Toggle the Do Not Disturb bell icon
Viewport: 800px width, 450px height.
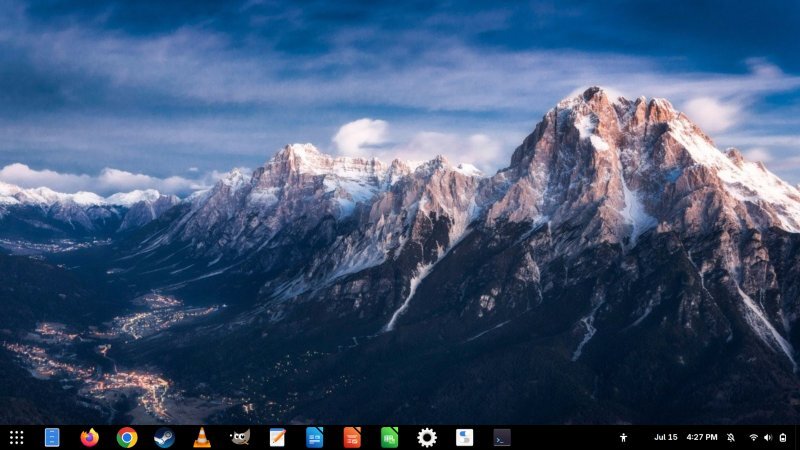point(731,437)
